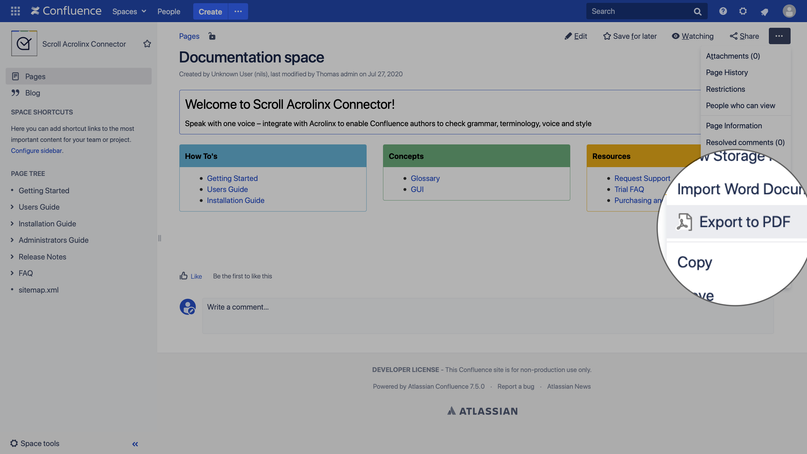The height and width of the screenshot is (454, 807).
Task: Click the Write a comment field
Action: point(480,307)
